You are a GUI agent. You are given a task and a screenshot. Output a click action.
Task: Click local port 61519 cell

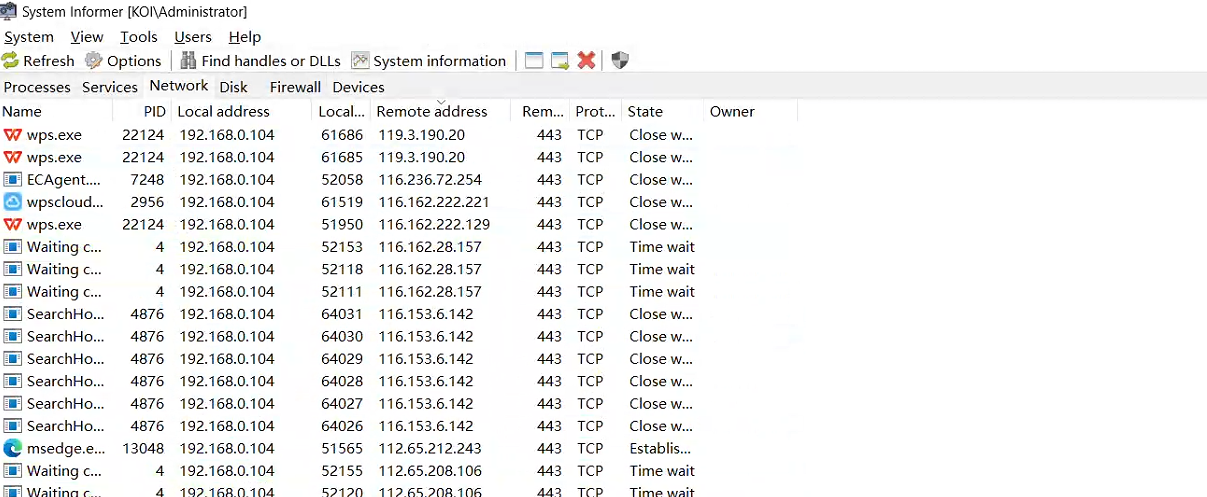click(x=342, y=202)
